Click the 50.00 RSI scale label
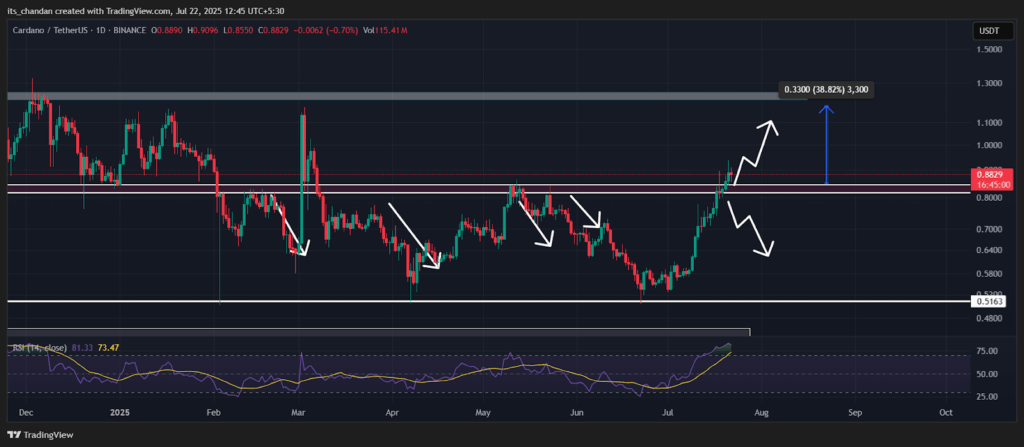This screenshot has height=447, width=1024. pyautogui.click(x=987, y=374)
